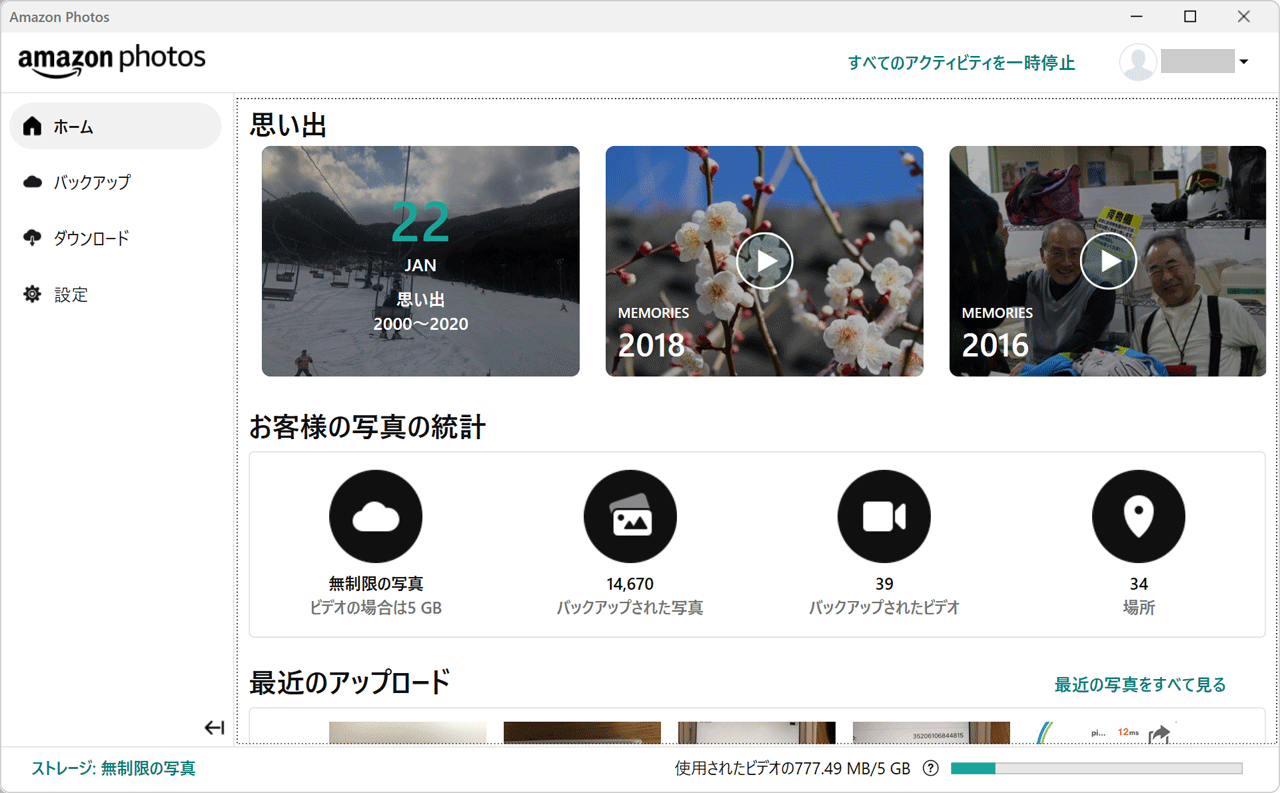Click 最近のアップロード heading
The image size is (1280, 793).
(350, 683)
